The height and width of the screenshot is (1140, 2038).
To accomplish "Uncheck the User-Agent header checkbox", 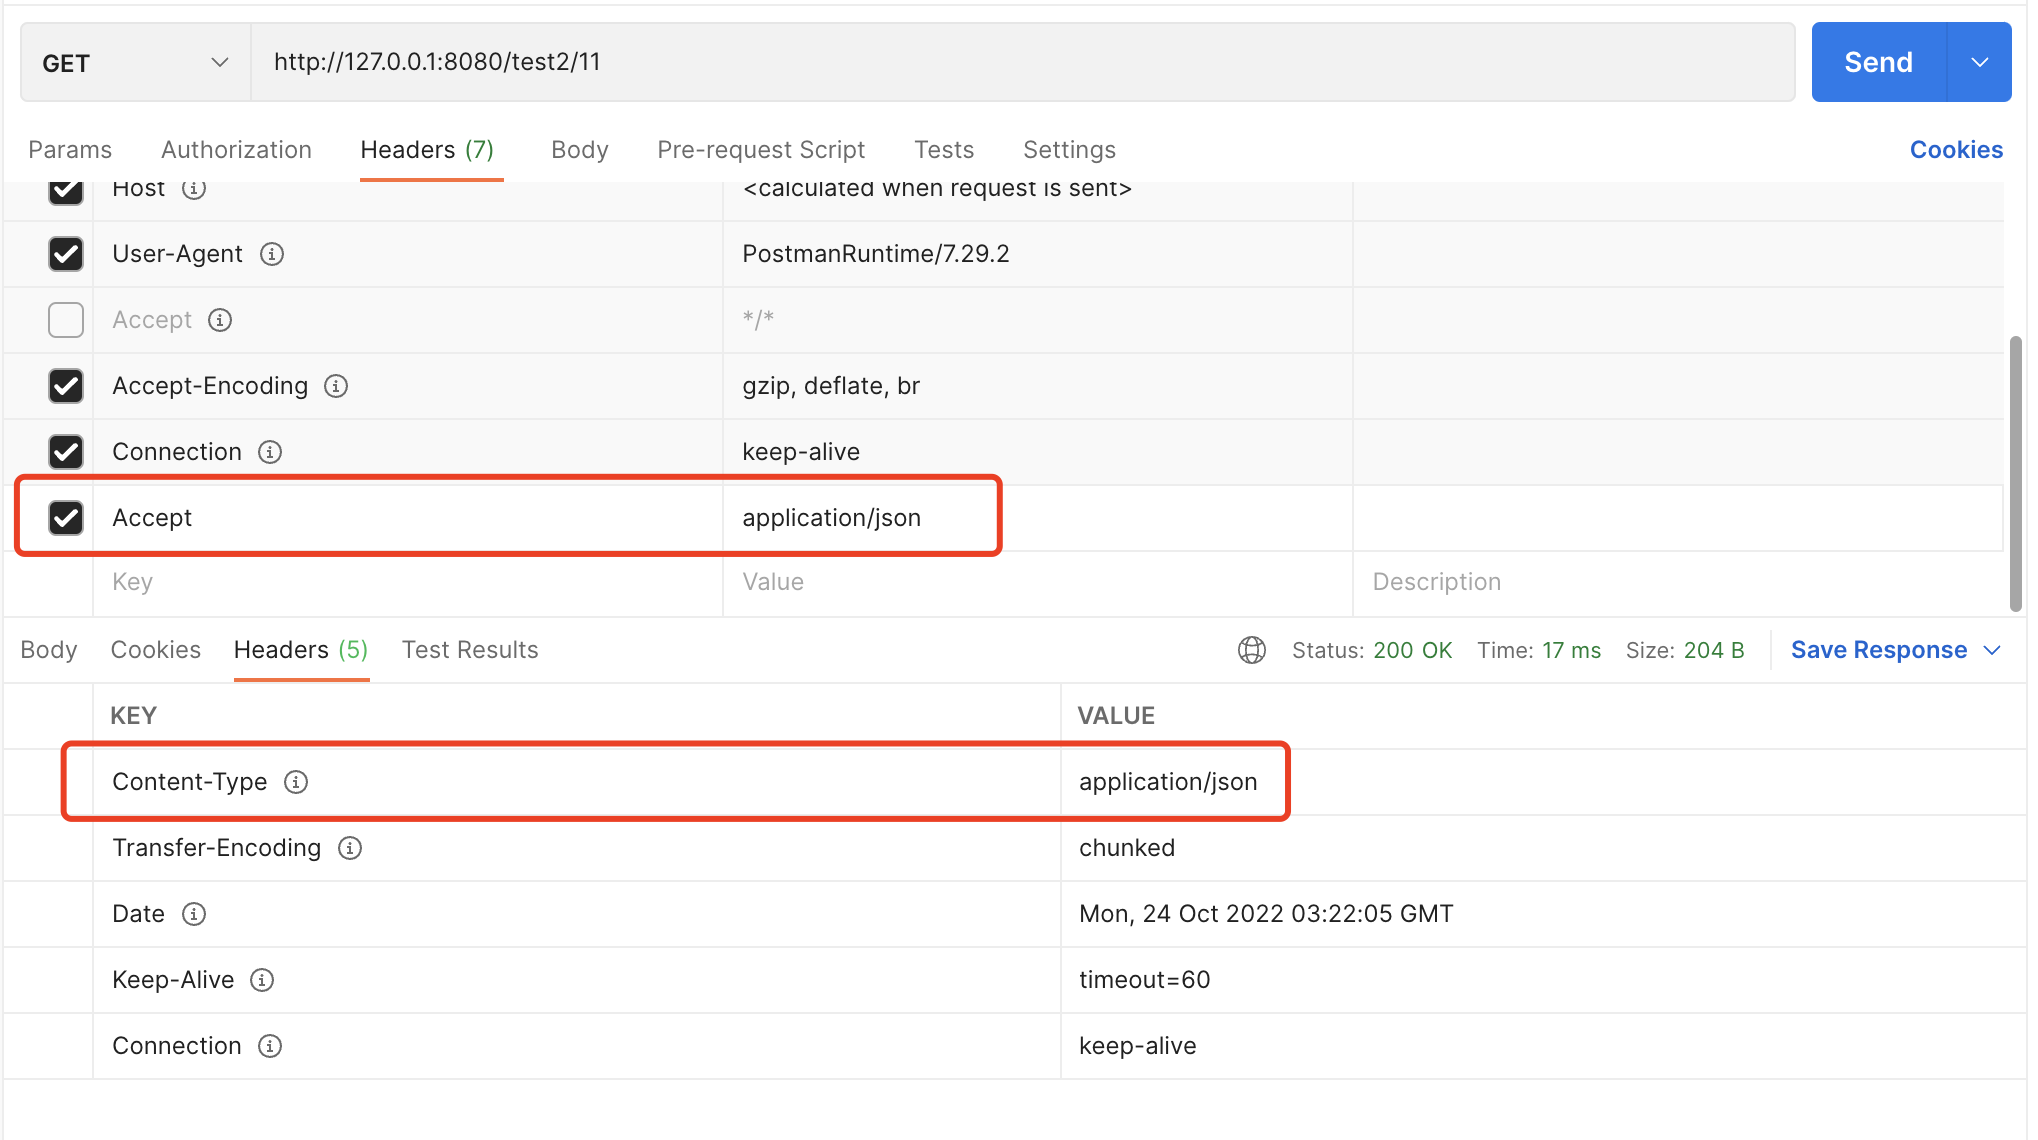I will pos(66,254).
